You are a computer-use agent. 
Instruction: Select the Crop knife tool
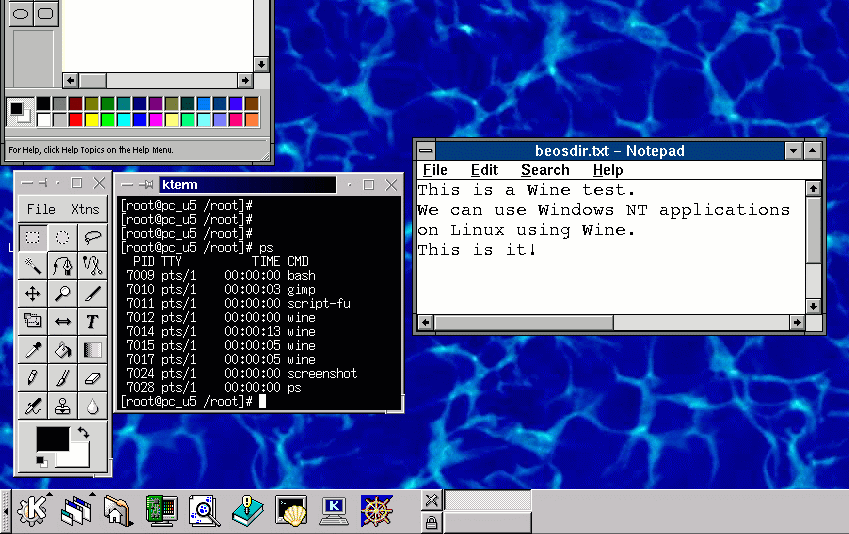[x=93, y=294]
